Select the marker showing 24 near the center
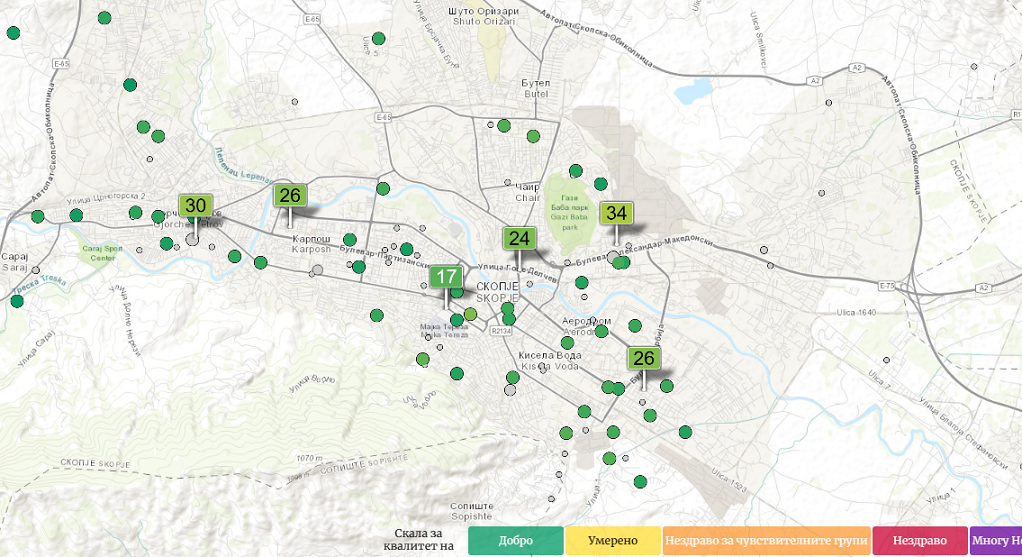The height and width of the screenshot is (557, 1022). (x=518, y=239)
